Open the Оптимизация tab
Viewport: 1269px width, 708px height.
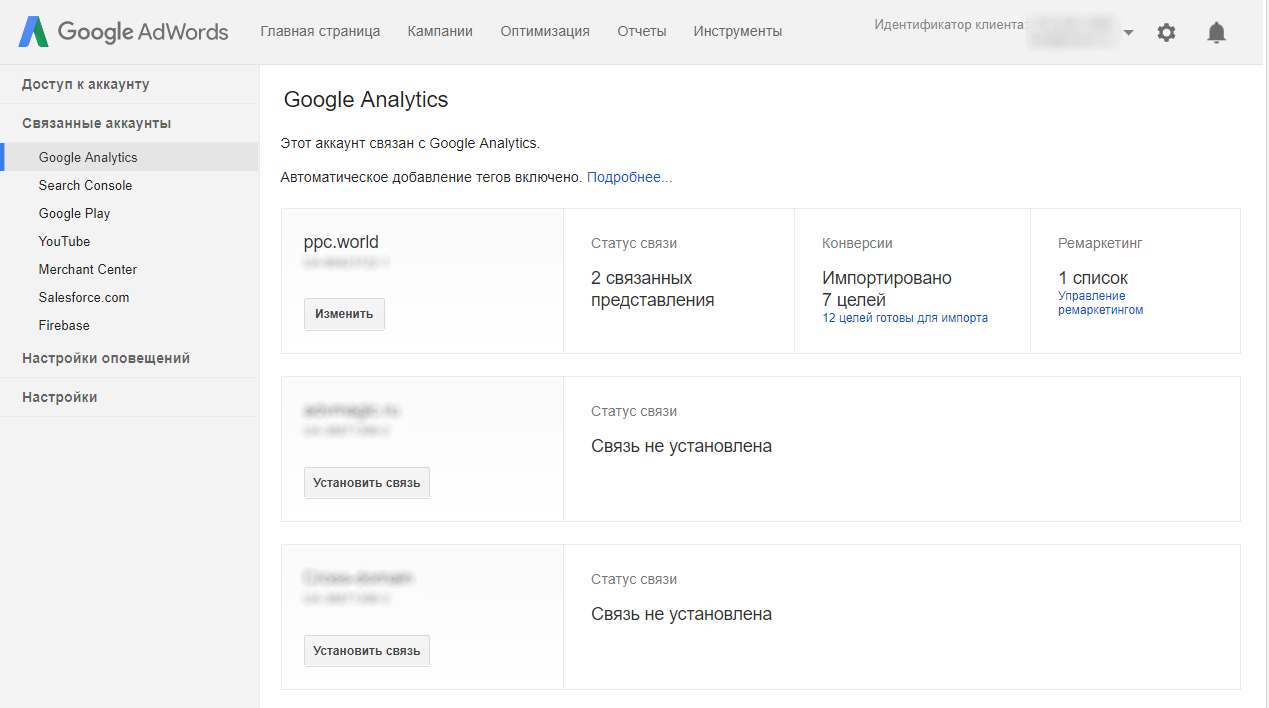pos(545,32)
